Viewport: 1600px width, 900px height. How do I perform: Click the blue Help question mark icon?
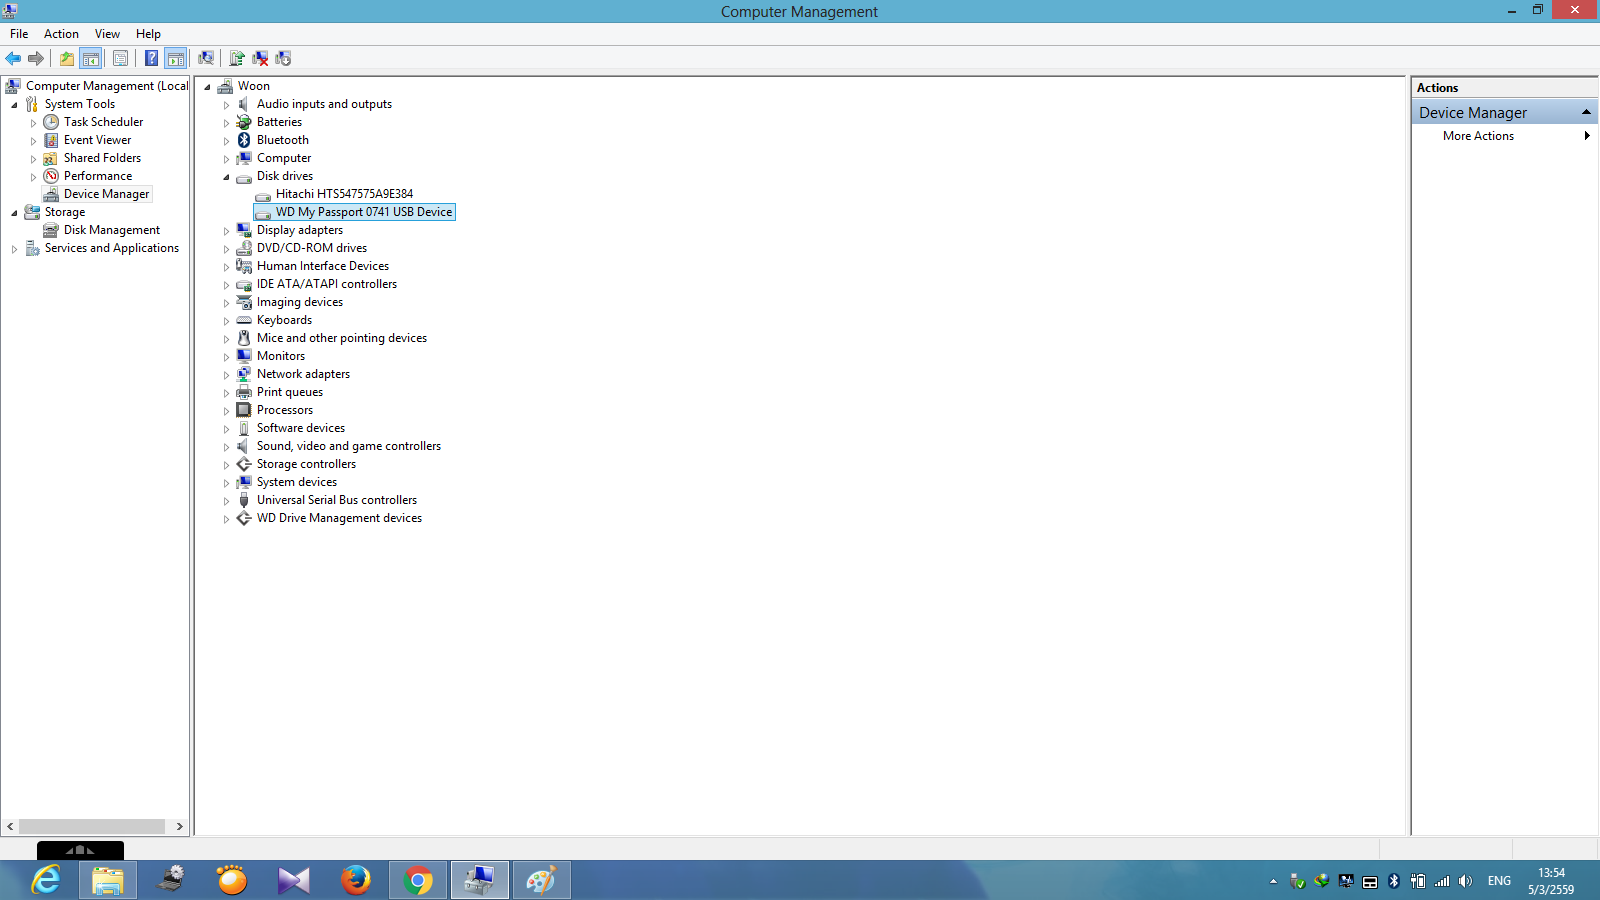pos(151,58)
